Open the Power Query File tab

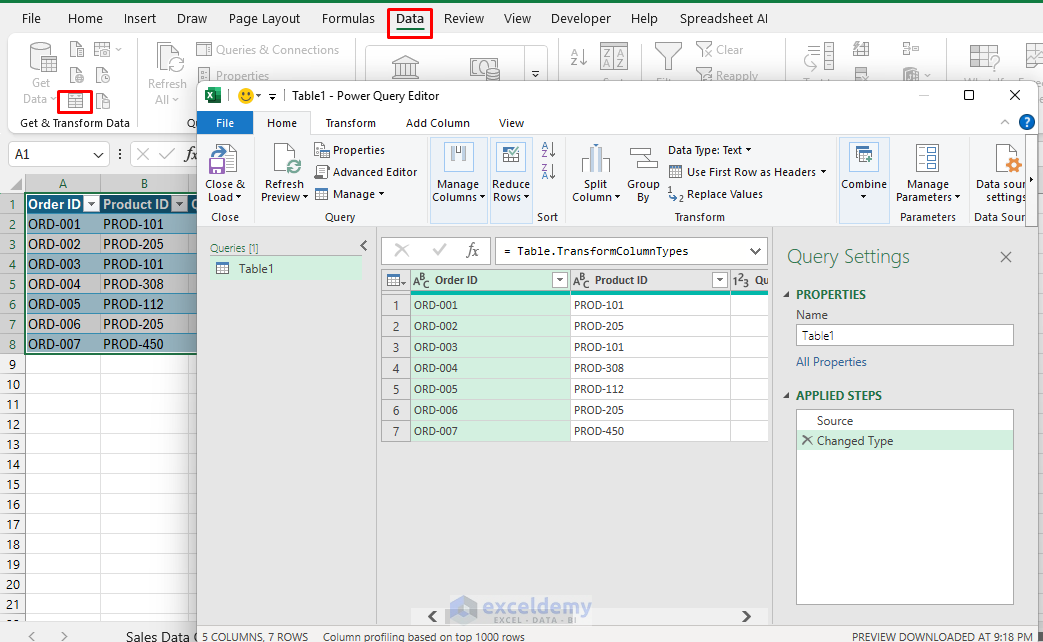(x=225, y=123)
